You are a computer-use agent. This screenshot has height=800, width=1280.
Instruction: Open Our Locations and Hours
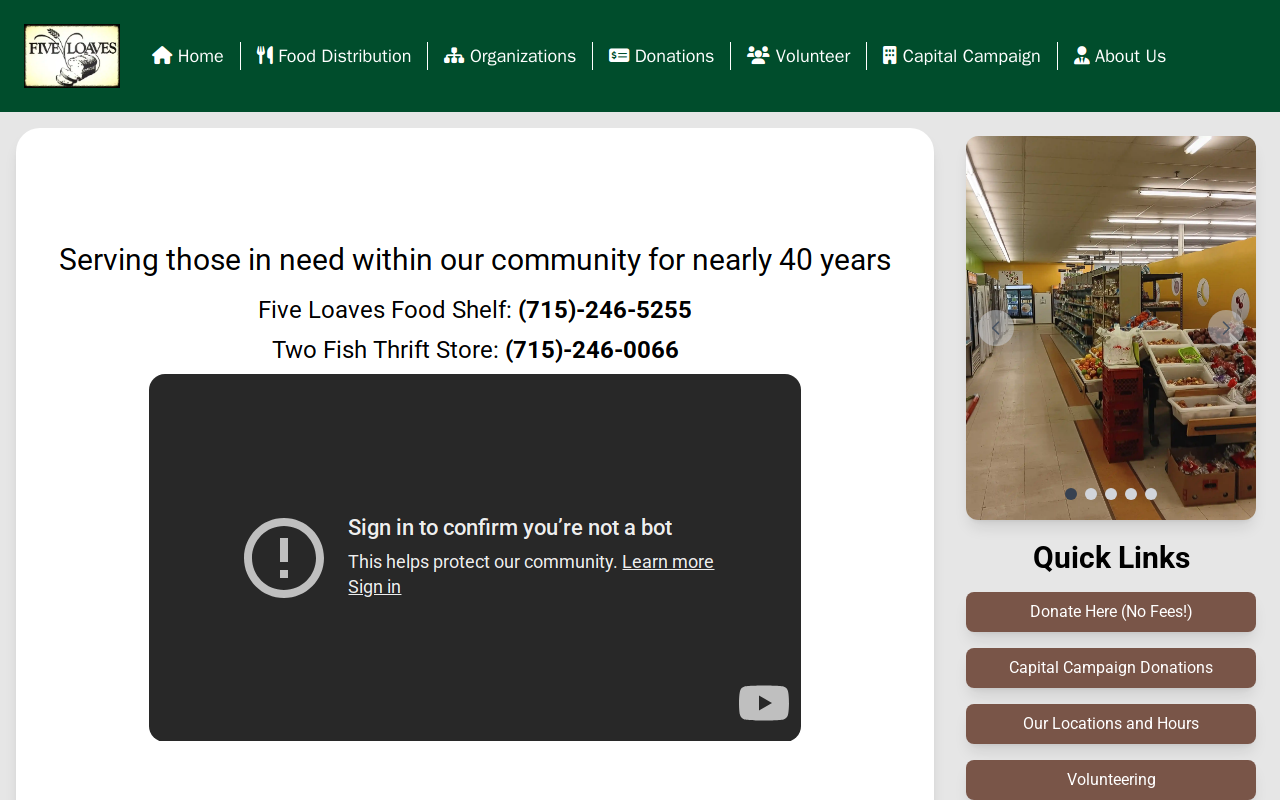1111,724
